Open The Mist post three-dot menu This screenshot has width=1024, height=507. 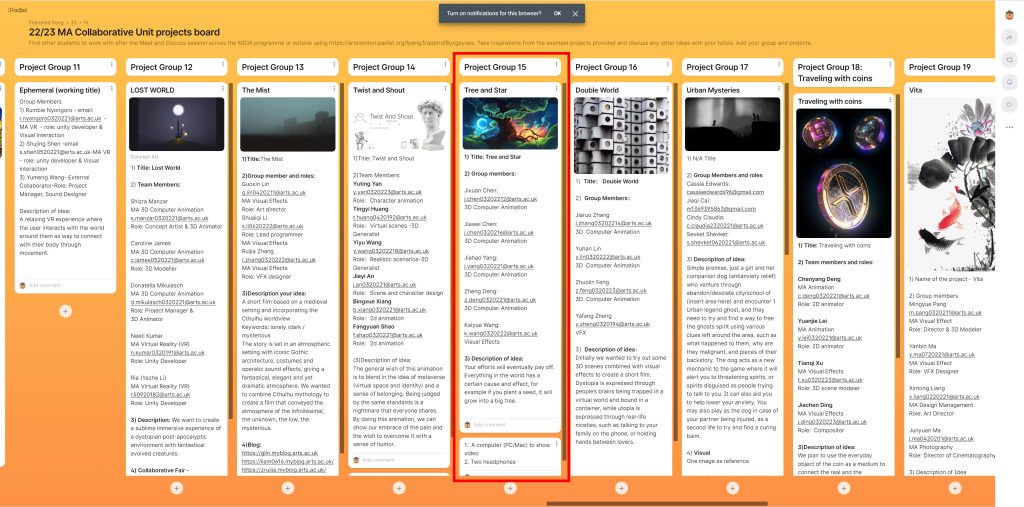[334, 88]
